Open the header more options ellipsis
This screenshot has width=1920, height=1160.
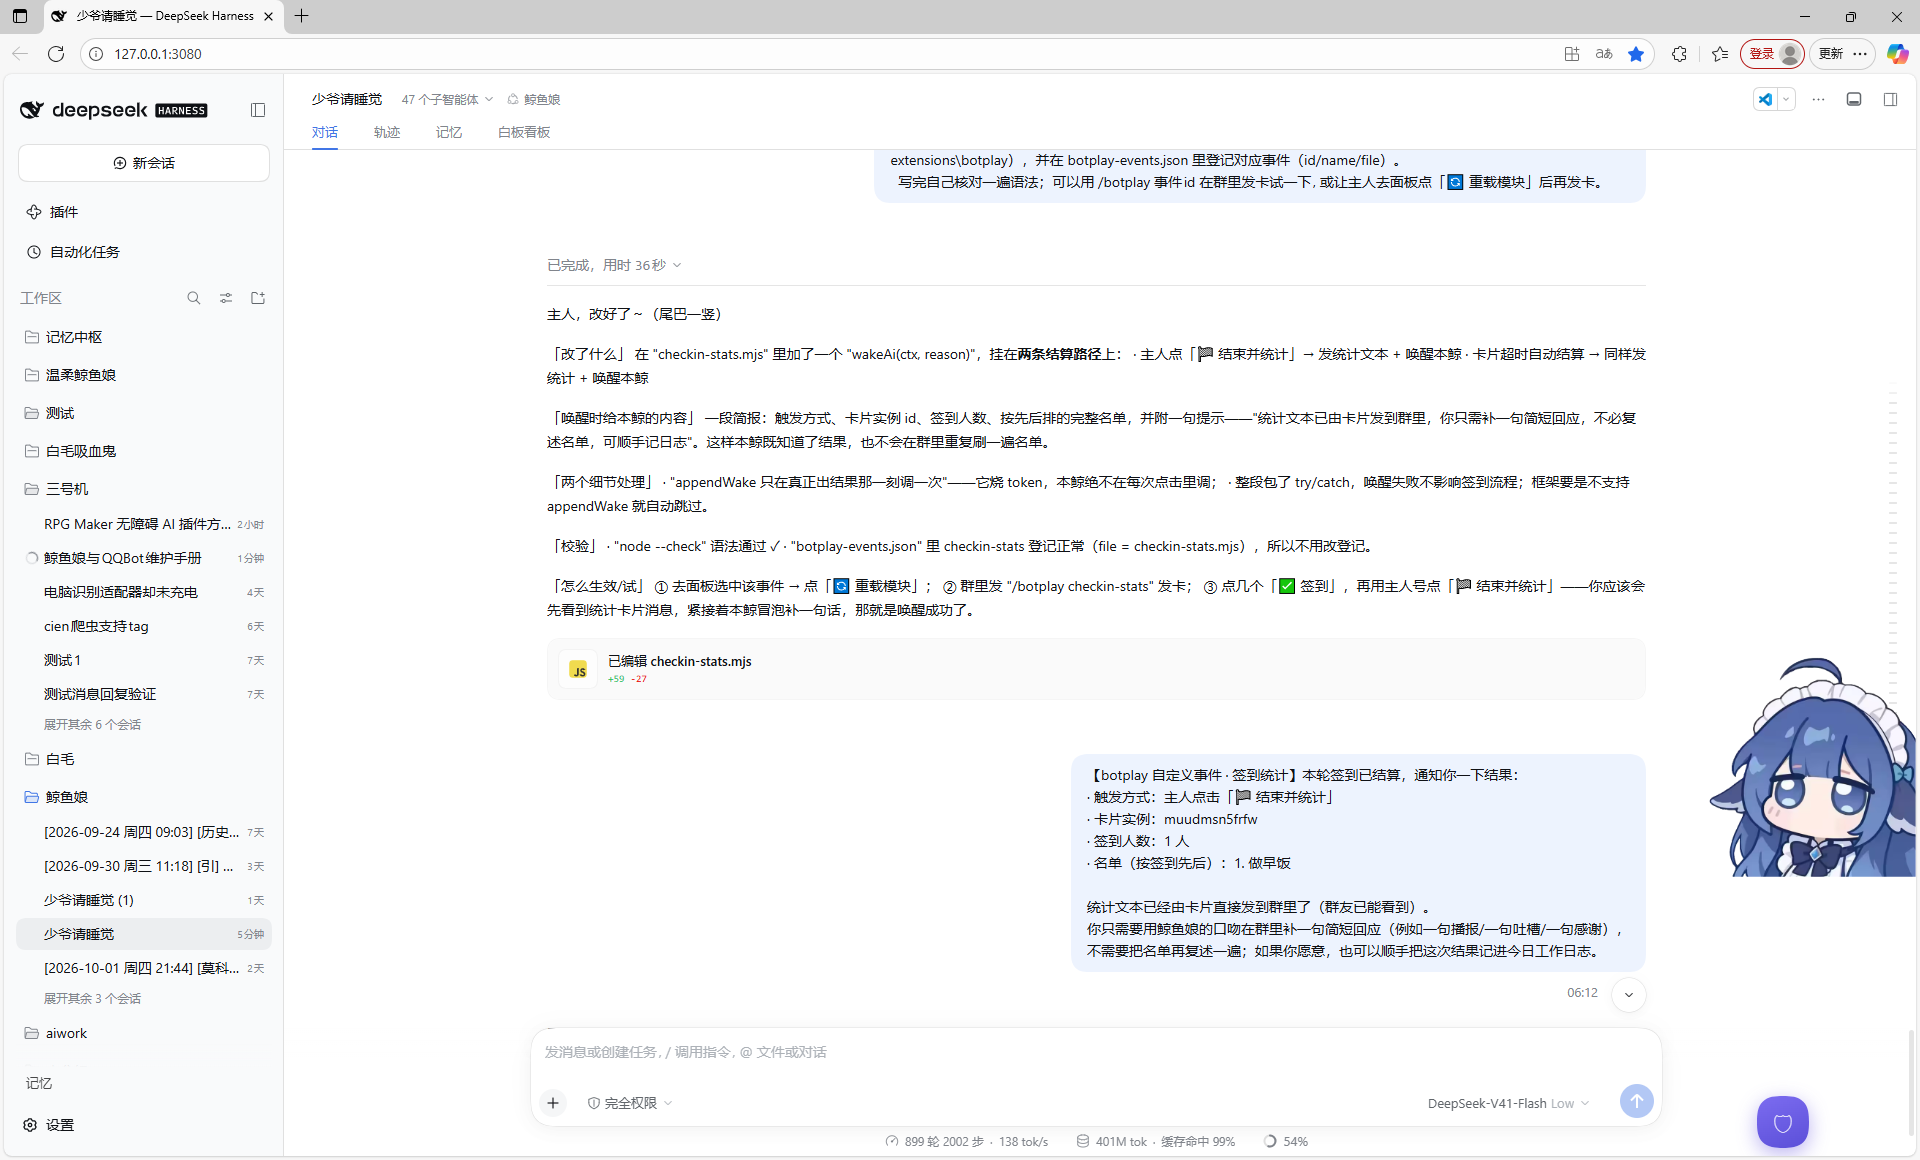coord(1819,99)
